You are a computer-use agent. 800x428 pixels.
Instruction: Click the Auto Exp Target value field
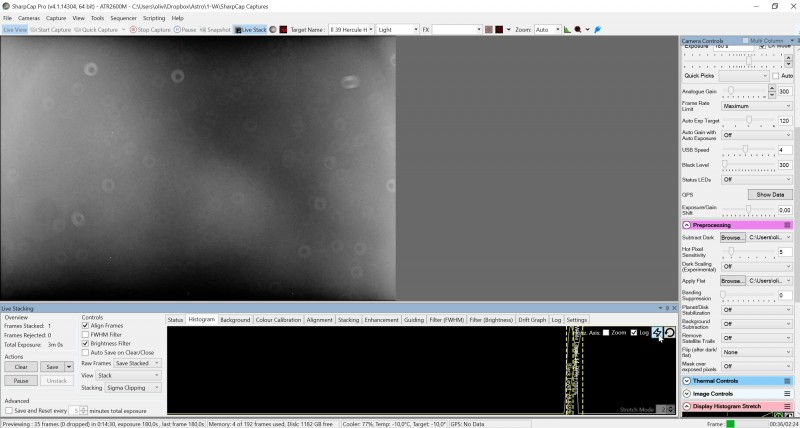[785, 121]
